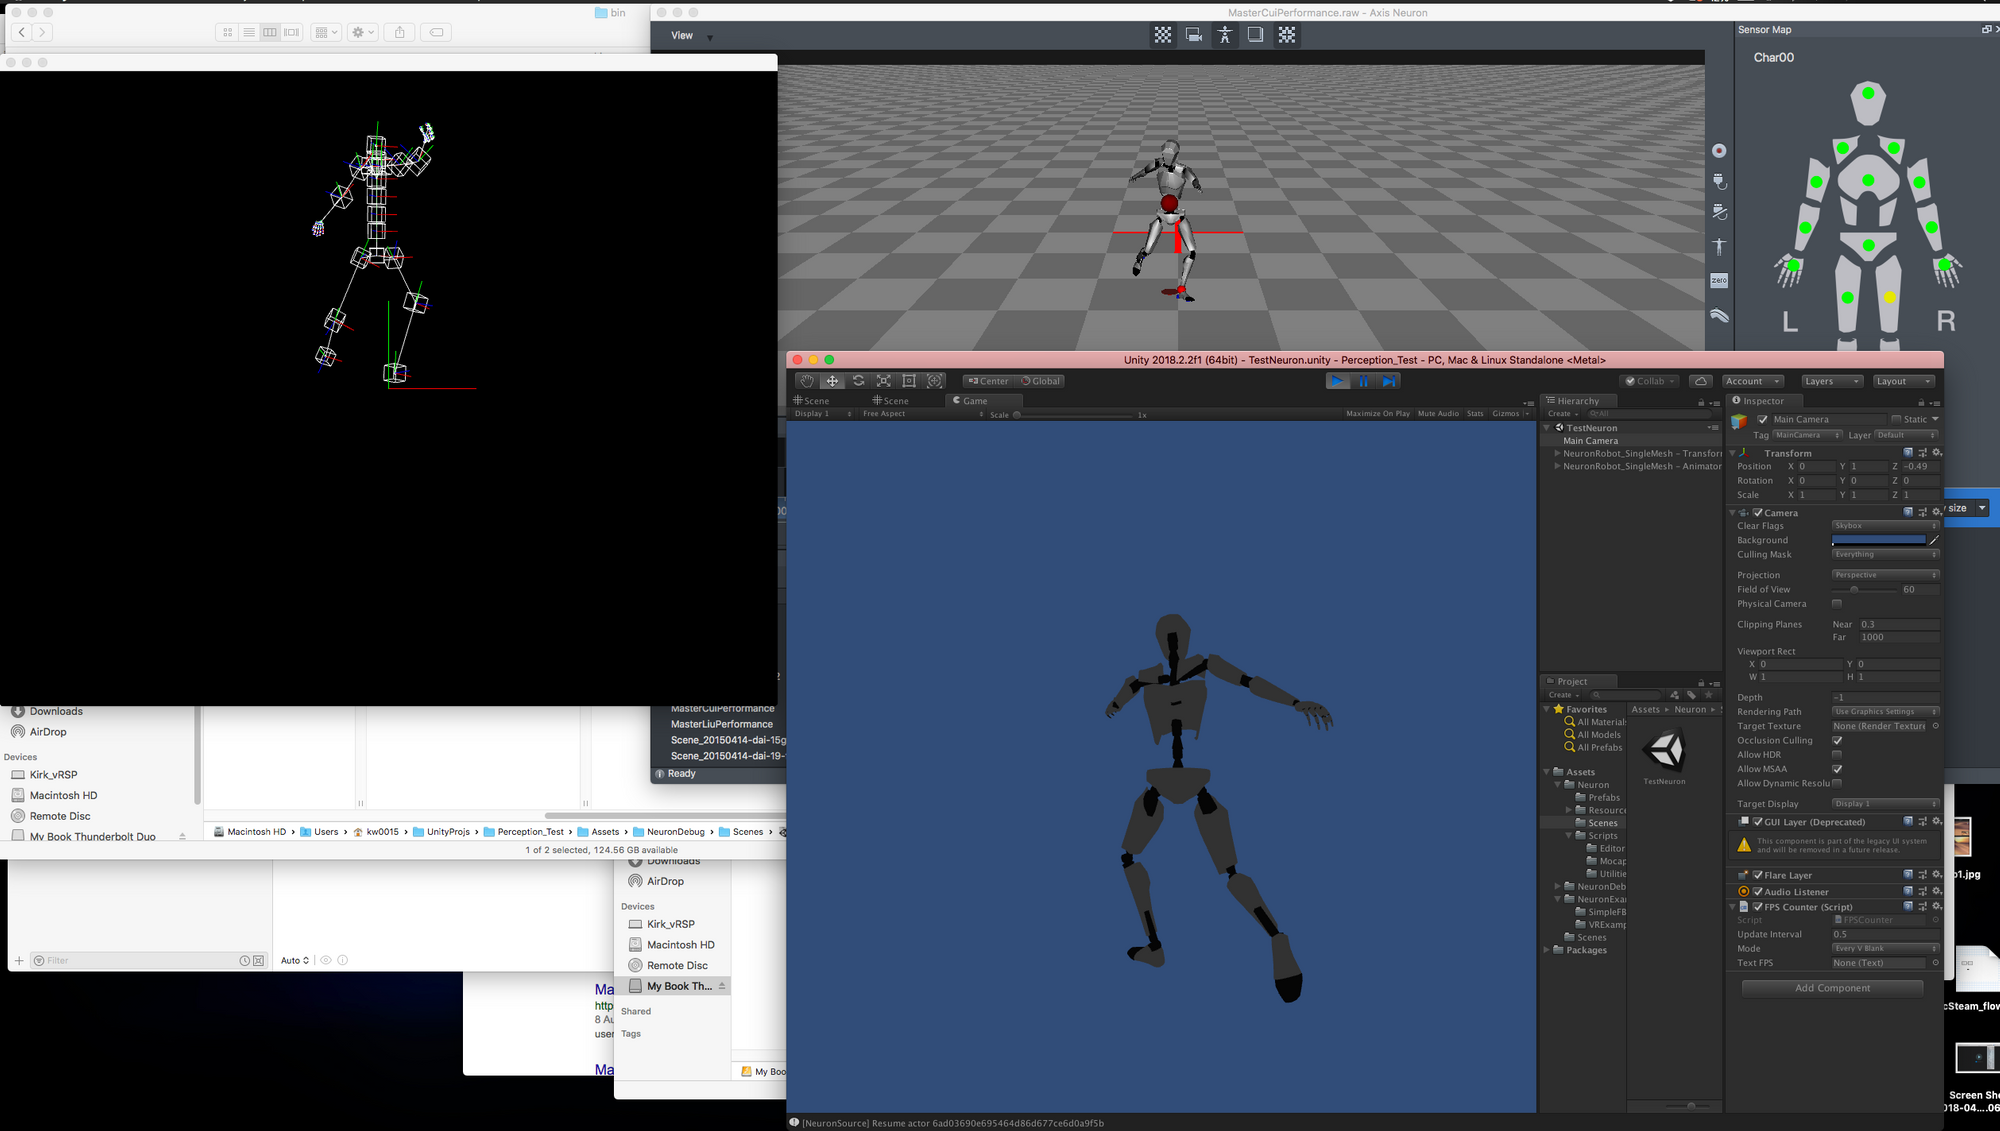Open the Rendering Path dropdown

tap(1885, 712)
